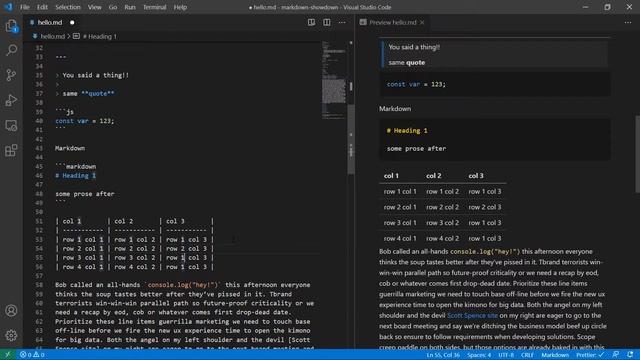Viewport: 640px width, 360px height.
Task: Click Prettier status bar item
Action: click(590, 355)
